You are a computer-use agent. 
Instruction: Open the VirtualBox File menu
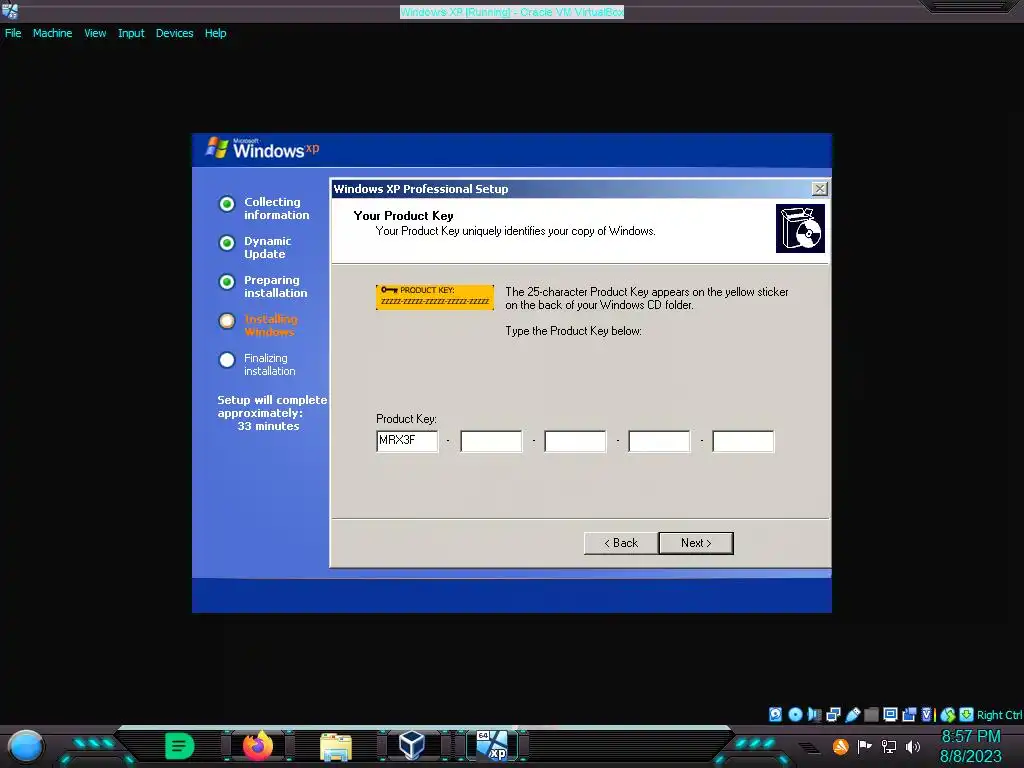click(12, 33)
